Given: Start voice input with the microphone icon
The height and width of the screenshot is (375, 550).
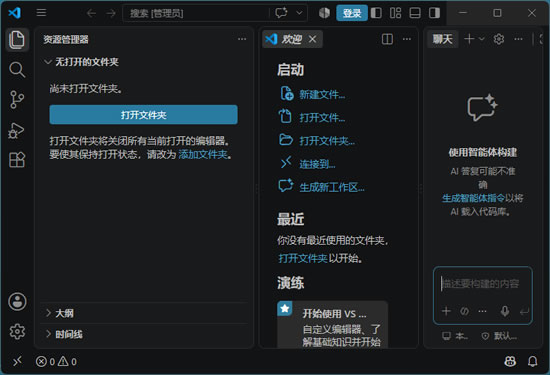Looking at the screenshot, I should coord(505,311).
